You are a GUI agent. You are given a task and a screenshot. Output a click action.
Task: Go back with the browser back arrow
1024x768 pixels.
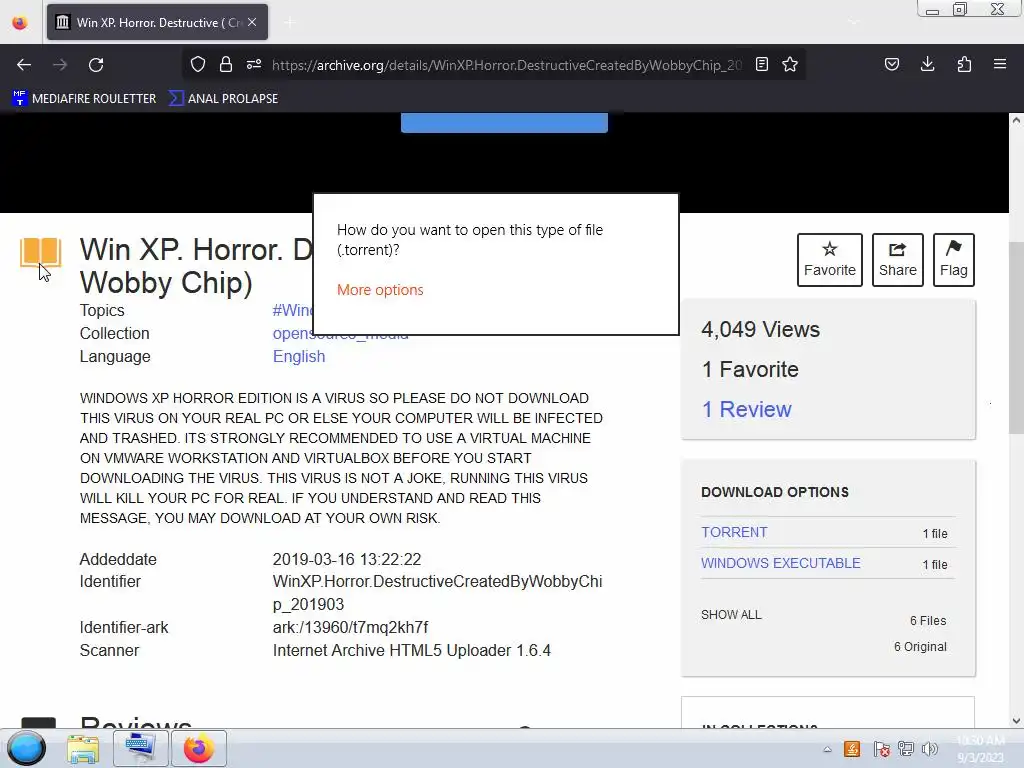coord(24,65)
